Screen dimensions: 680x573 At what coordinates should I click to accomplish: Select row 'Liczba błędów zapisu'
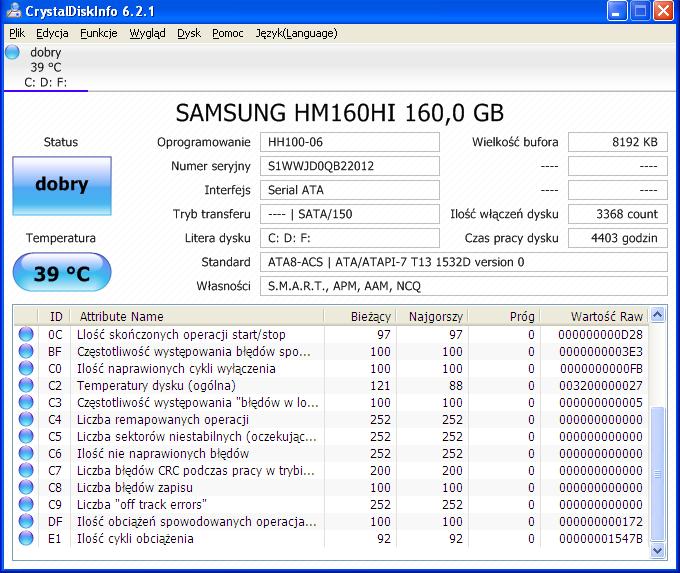click(x=331, y=488)
